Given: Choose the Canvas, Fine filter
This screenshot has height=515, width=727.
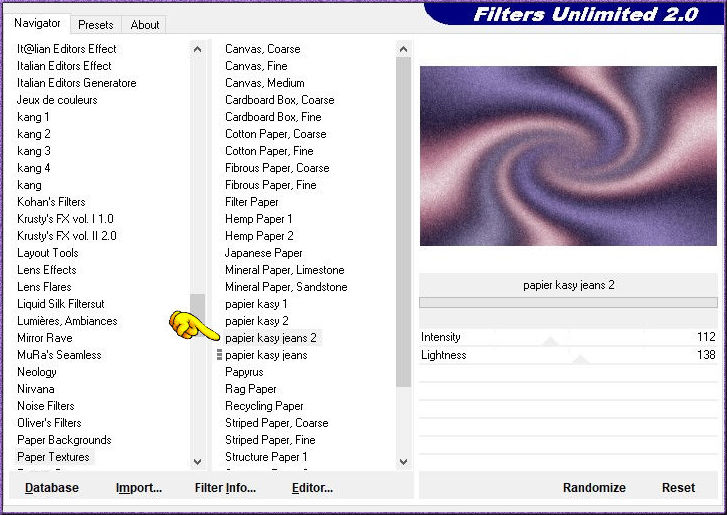Looking at the screenshot, I should 256,66.
